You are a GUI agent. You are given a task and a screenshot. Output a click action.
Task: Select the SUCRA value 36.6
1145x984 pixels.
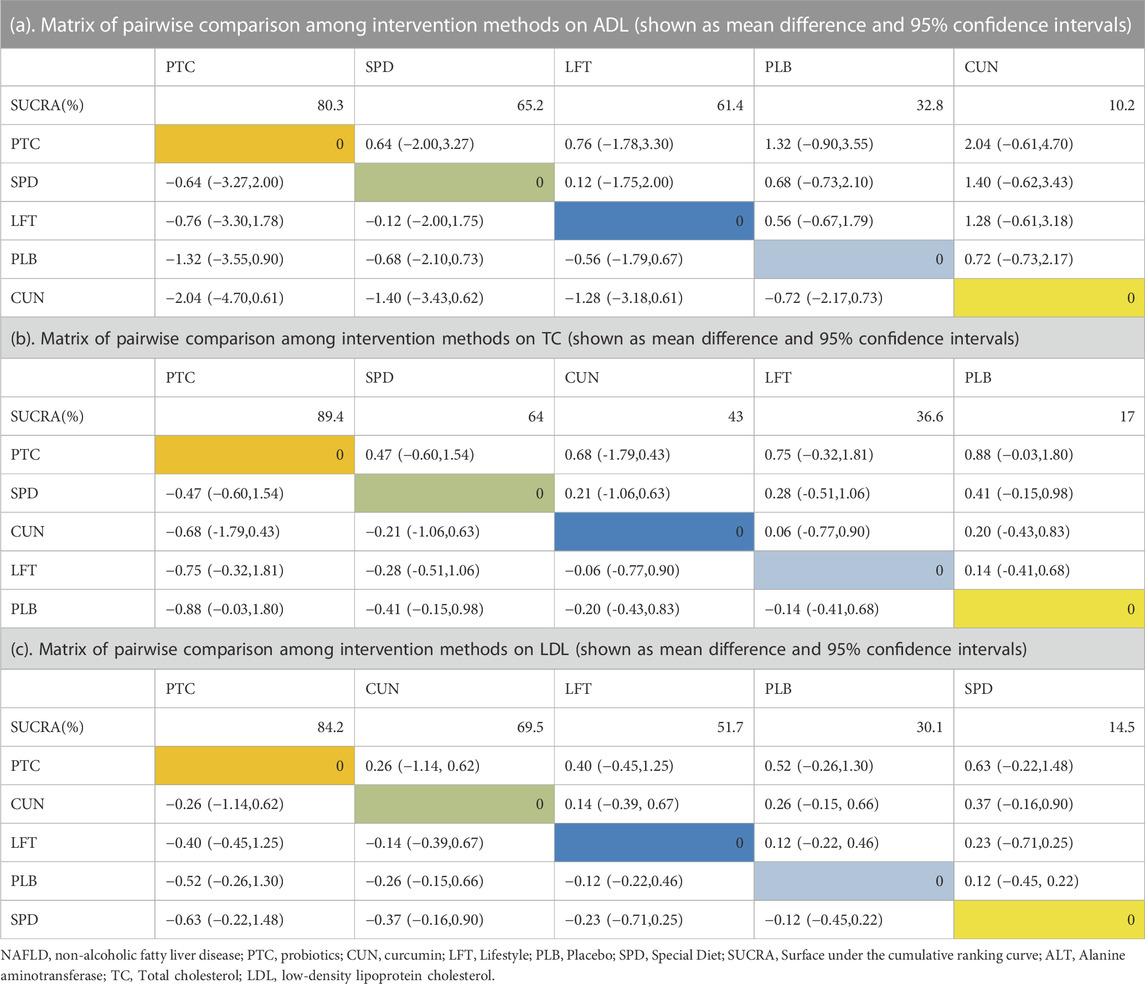[930, 416]
